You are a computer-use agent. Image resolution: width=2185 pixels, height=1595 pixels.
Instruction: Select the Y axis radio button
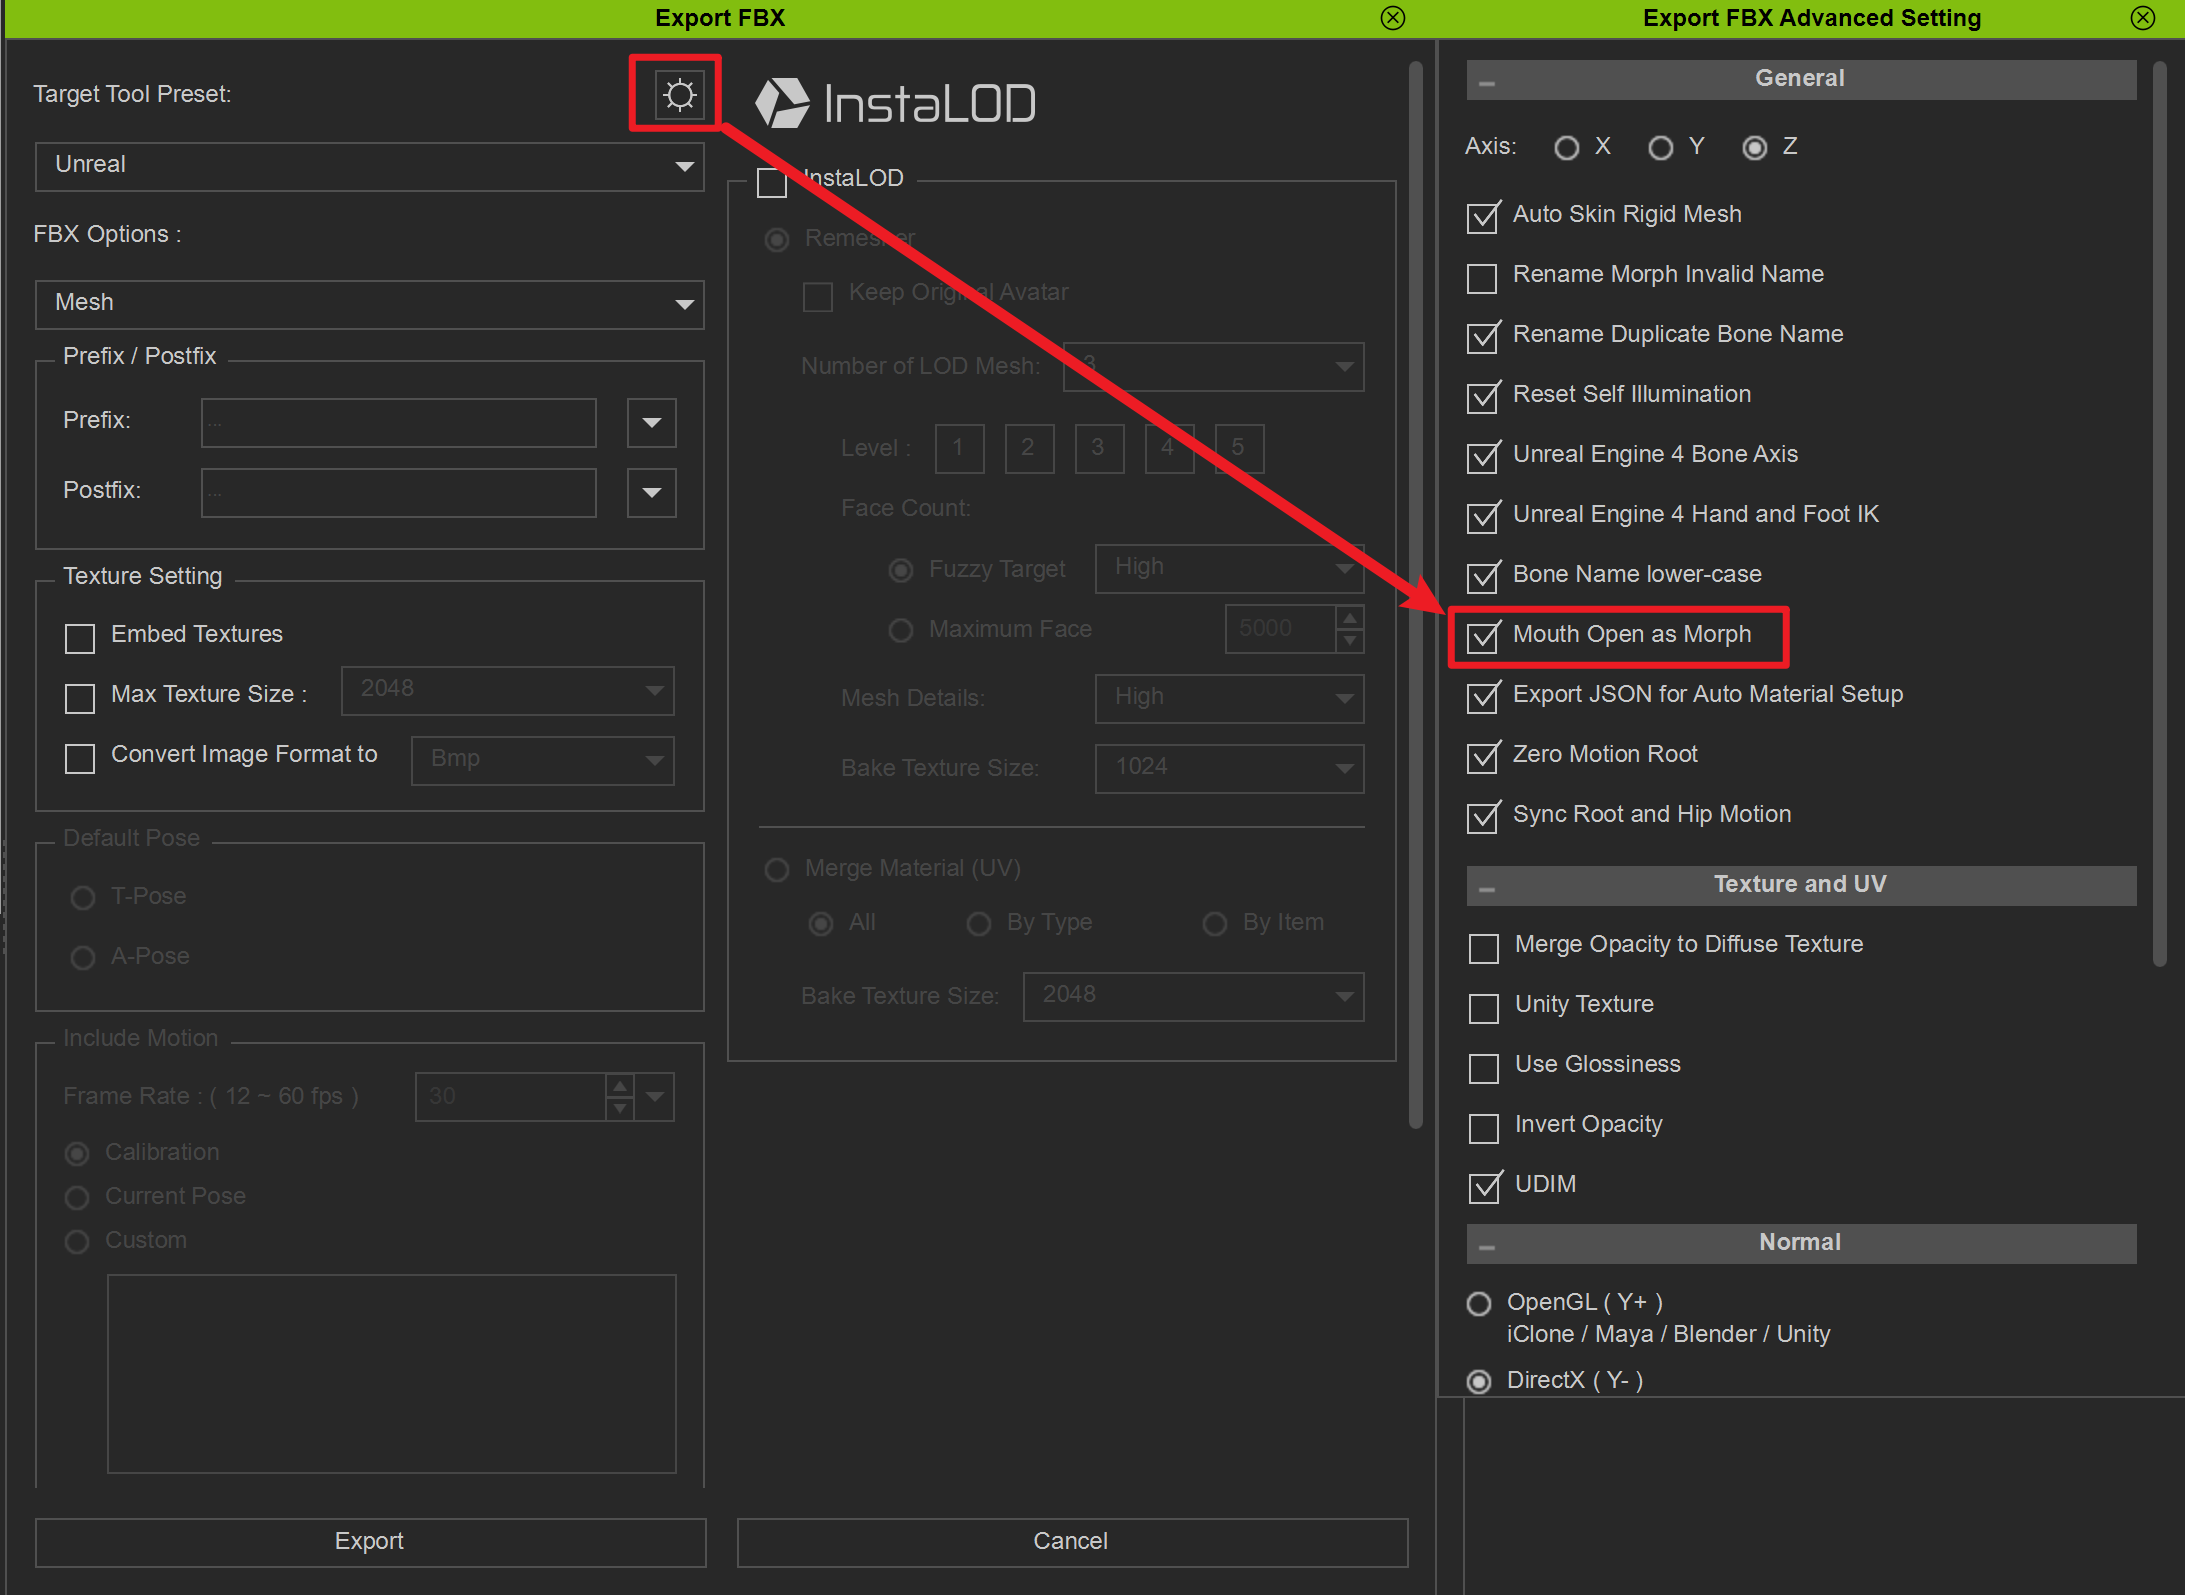point(1660,149)
